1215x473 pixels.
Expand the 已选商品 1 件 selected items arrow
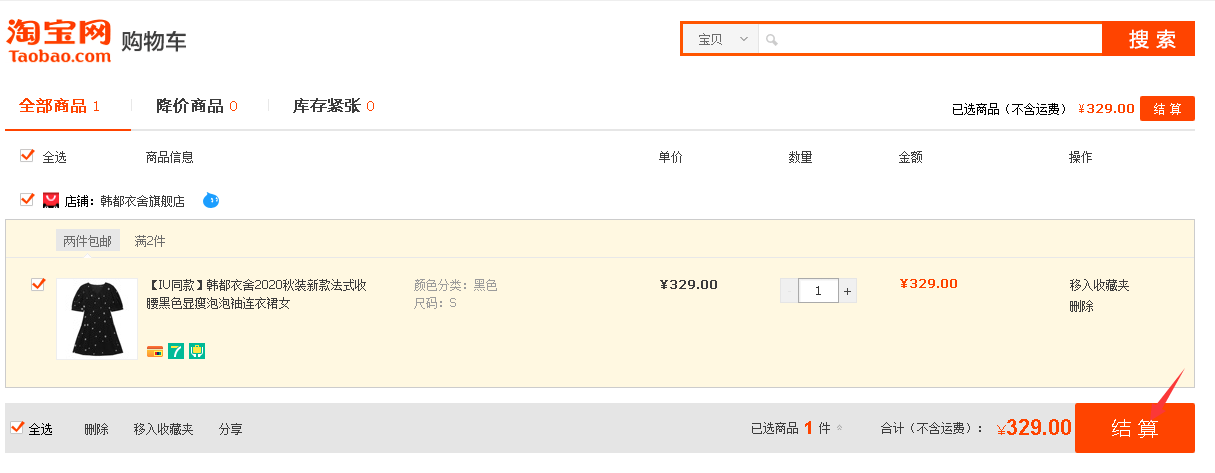[x=839, y=429]
